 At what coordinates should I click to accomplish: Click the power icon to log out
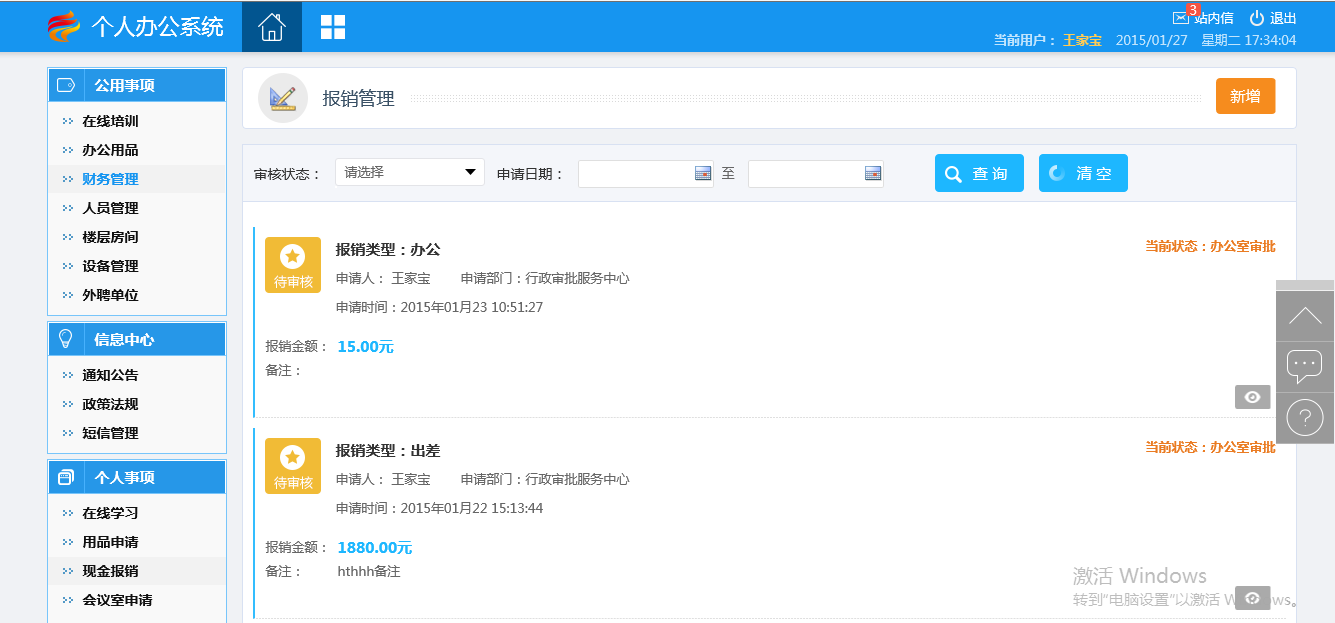click(1257, 18)
